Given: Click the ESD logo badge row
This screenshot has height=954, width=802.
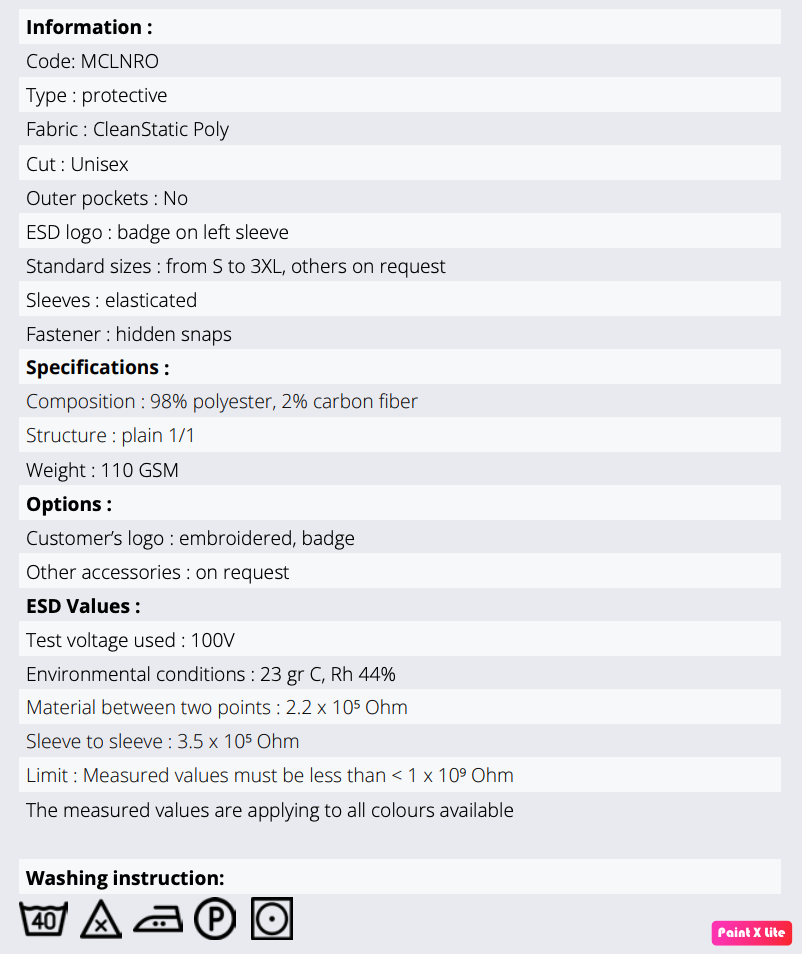Looking at the screenshot, I should [x=157, y=232].
